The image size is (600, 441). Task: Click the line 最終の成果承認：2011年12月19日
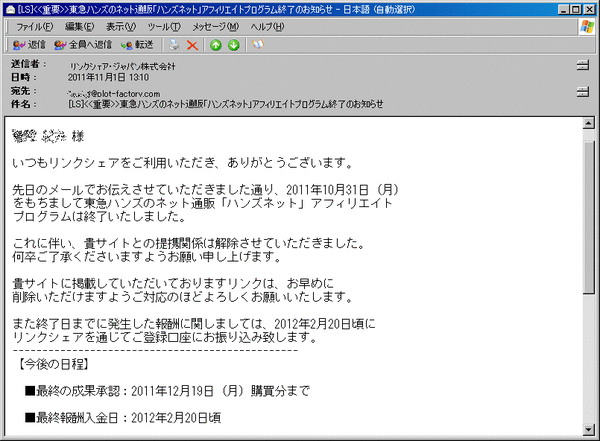click(x=167, y=391)
